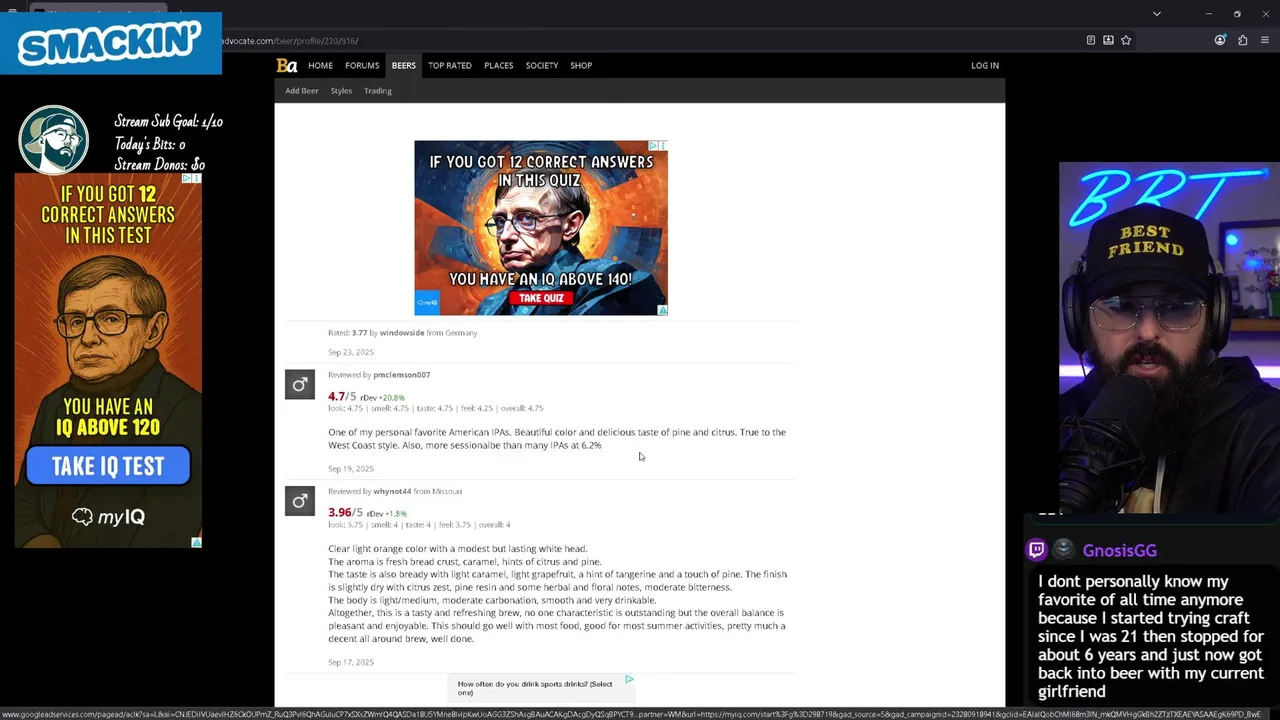This screenshot has height=720, width=1280.
Task: Open the Trading sub-menu link
Action: (378, 91)
